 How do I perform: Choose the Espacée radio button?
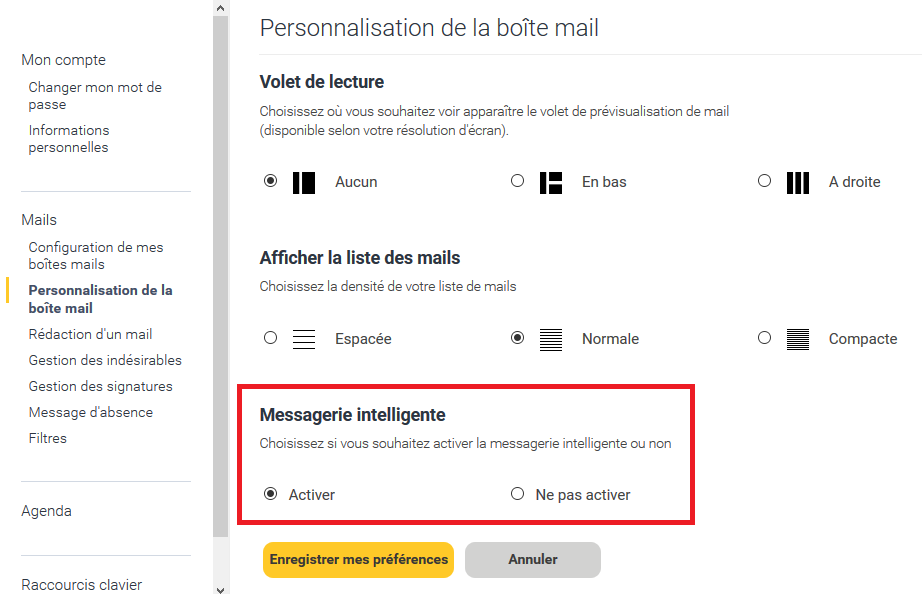click(x=270, y=338)
